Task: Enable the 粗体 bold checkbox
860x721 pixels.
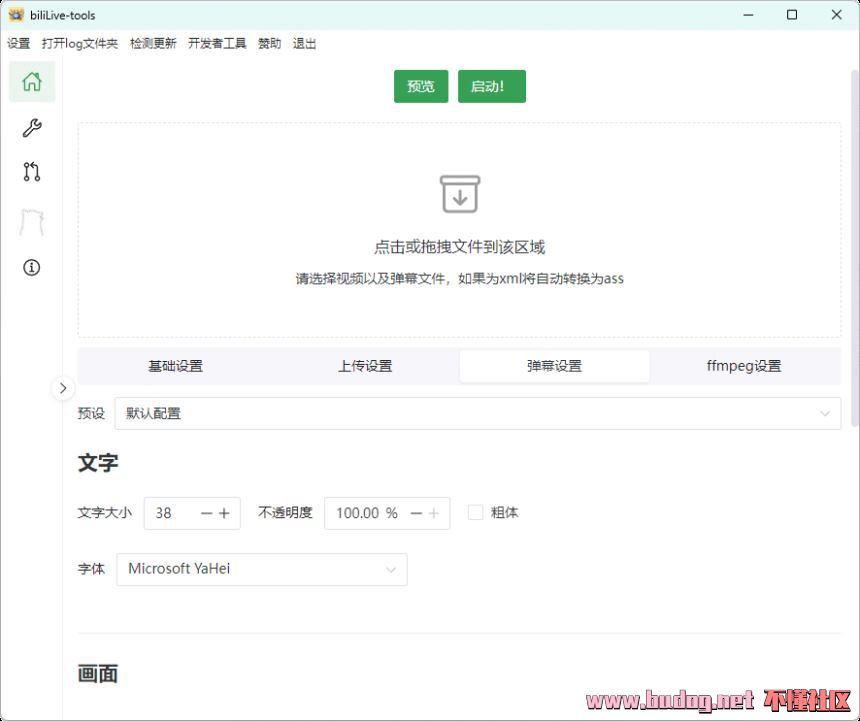Action: (x=476, y=512)
